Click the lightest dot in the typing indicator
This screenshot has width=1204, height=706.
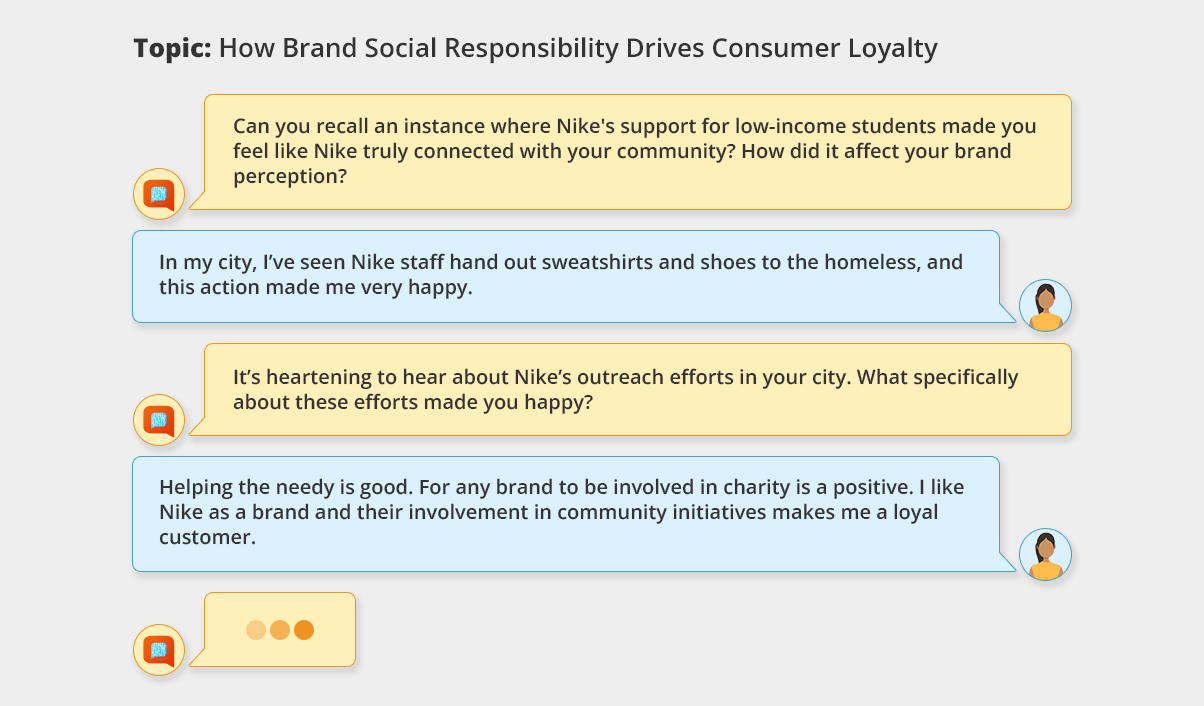tap(256, 630)
